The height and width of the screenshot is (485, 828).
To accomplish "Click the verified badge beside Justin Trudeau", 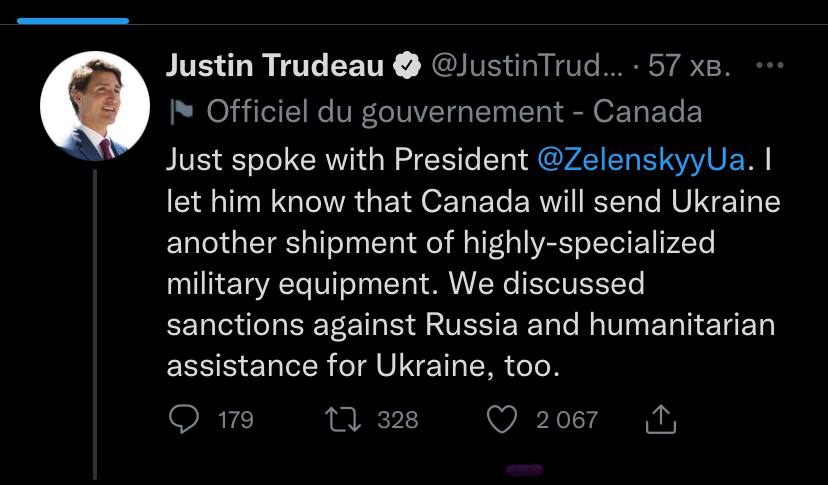I will [407, 67].
